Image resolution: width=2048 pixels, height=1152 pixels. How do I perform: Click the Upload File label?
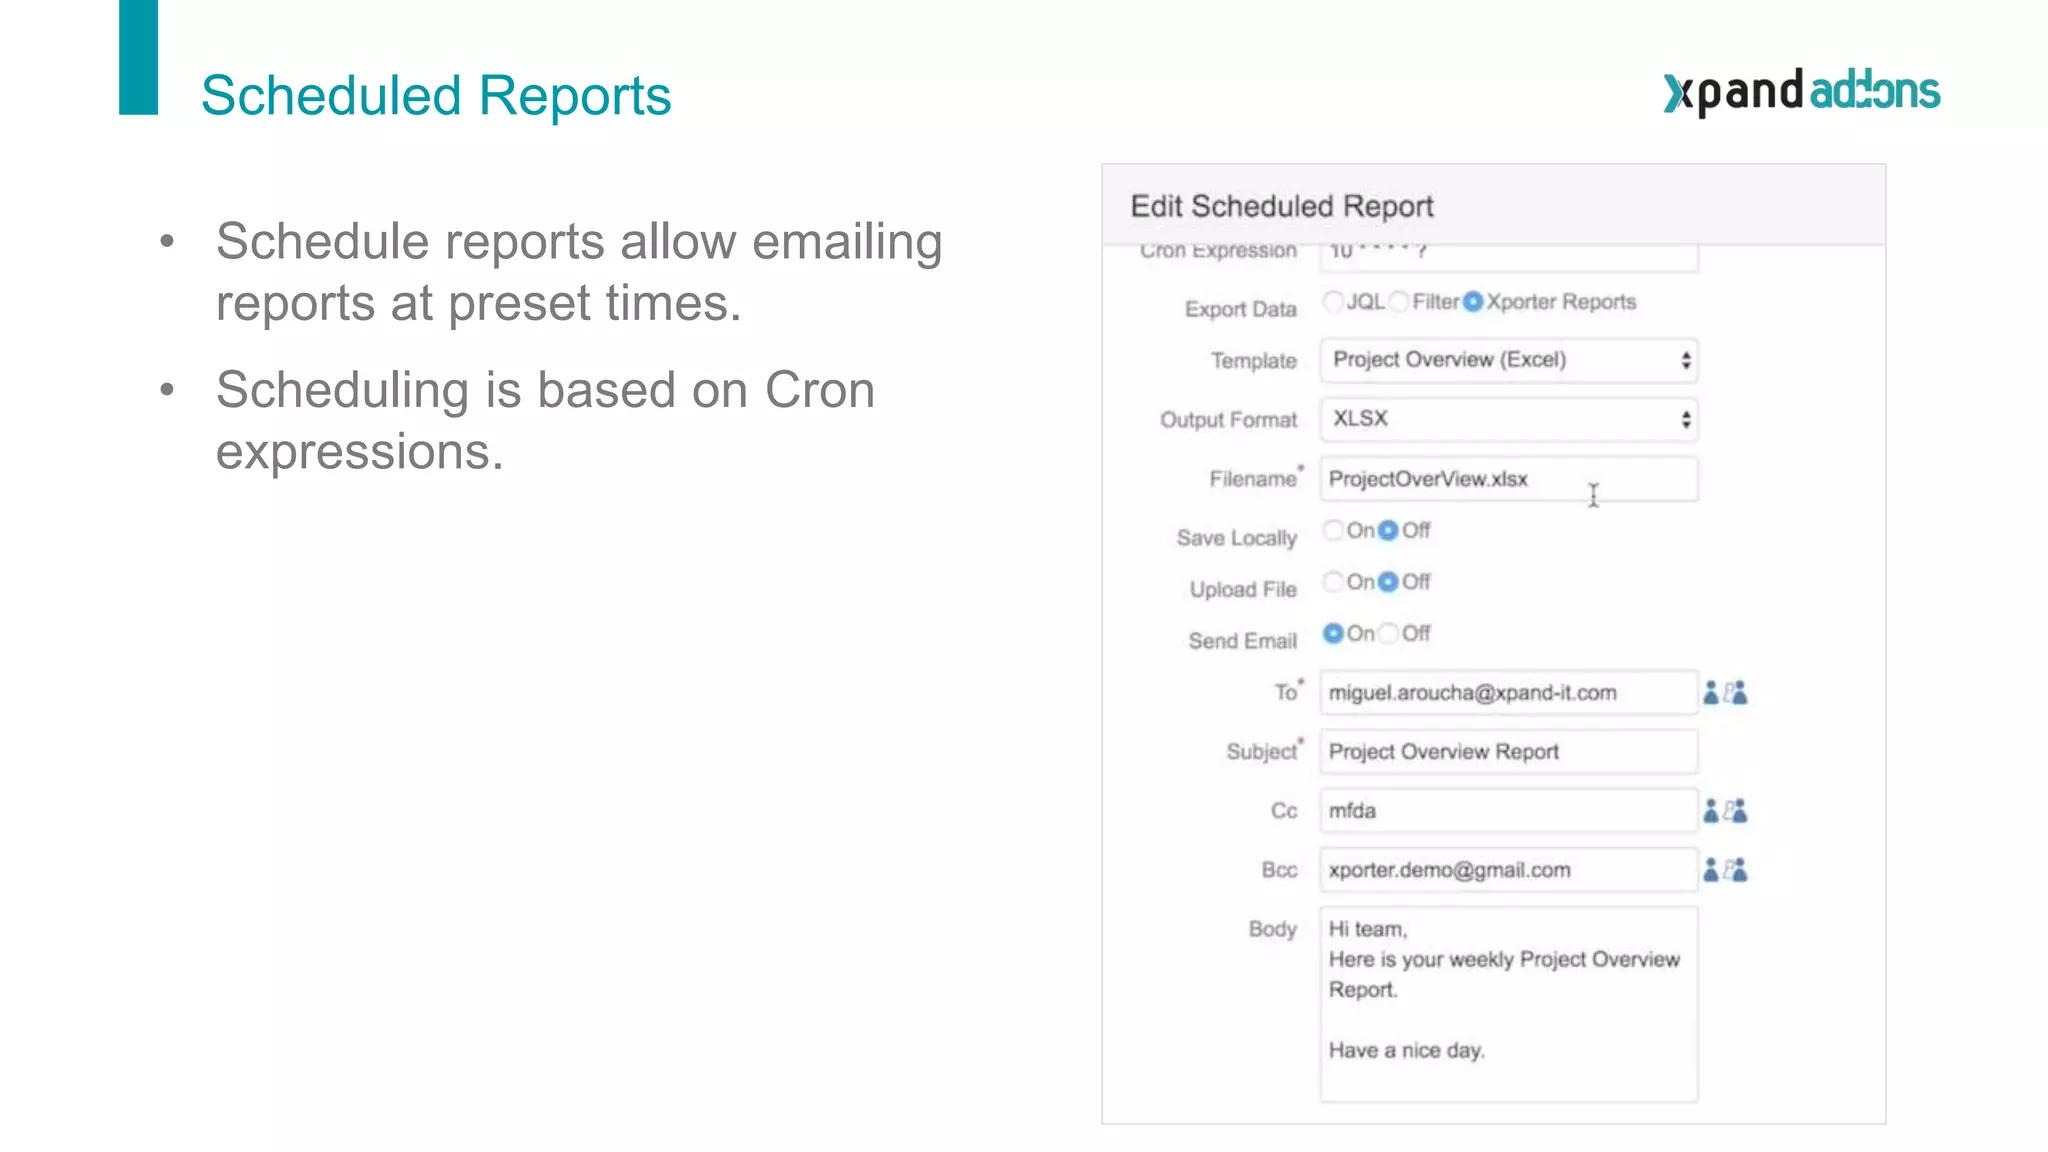pyautogui.click(x=1243, y=589)
